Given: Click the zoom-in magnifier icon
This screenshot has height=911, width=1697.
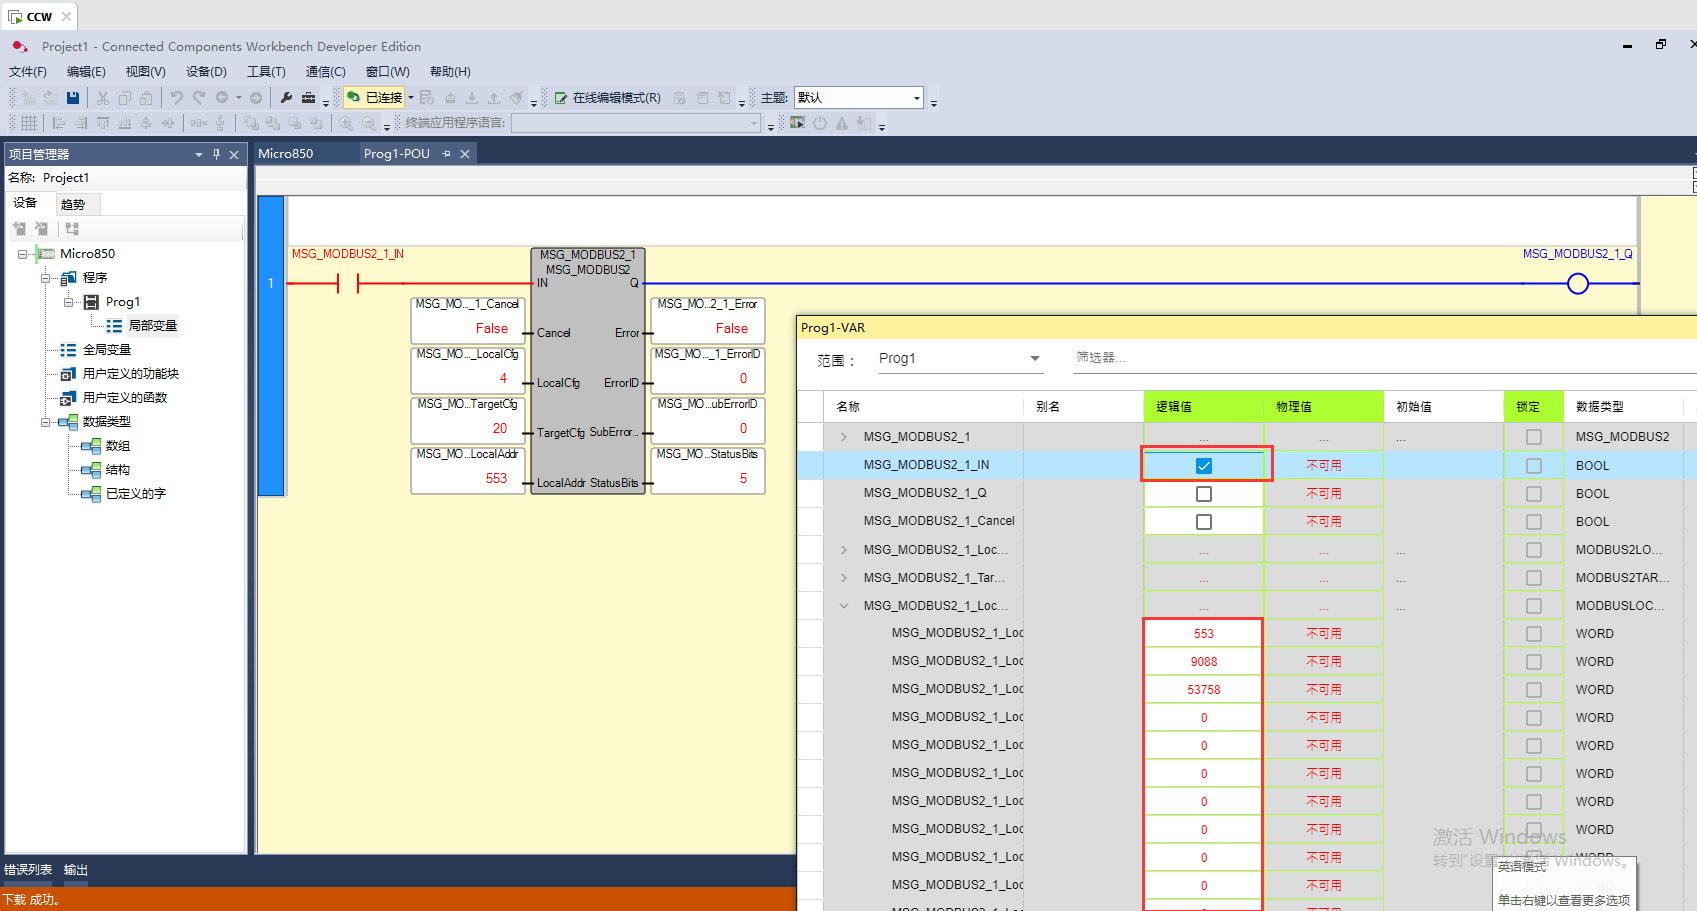Looking at the screenshot, I should point(346,123).
